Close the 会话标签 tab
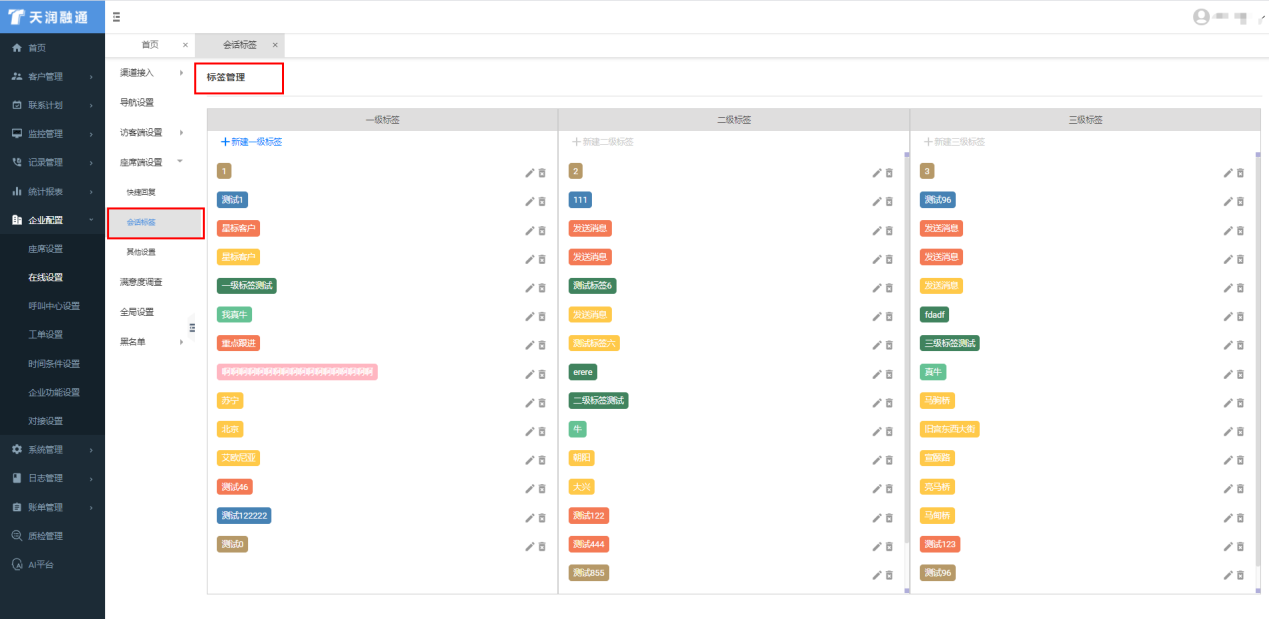This screenshot has height=619, width=1269. click(x=275, y=45)
